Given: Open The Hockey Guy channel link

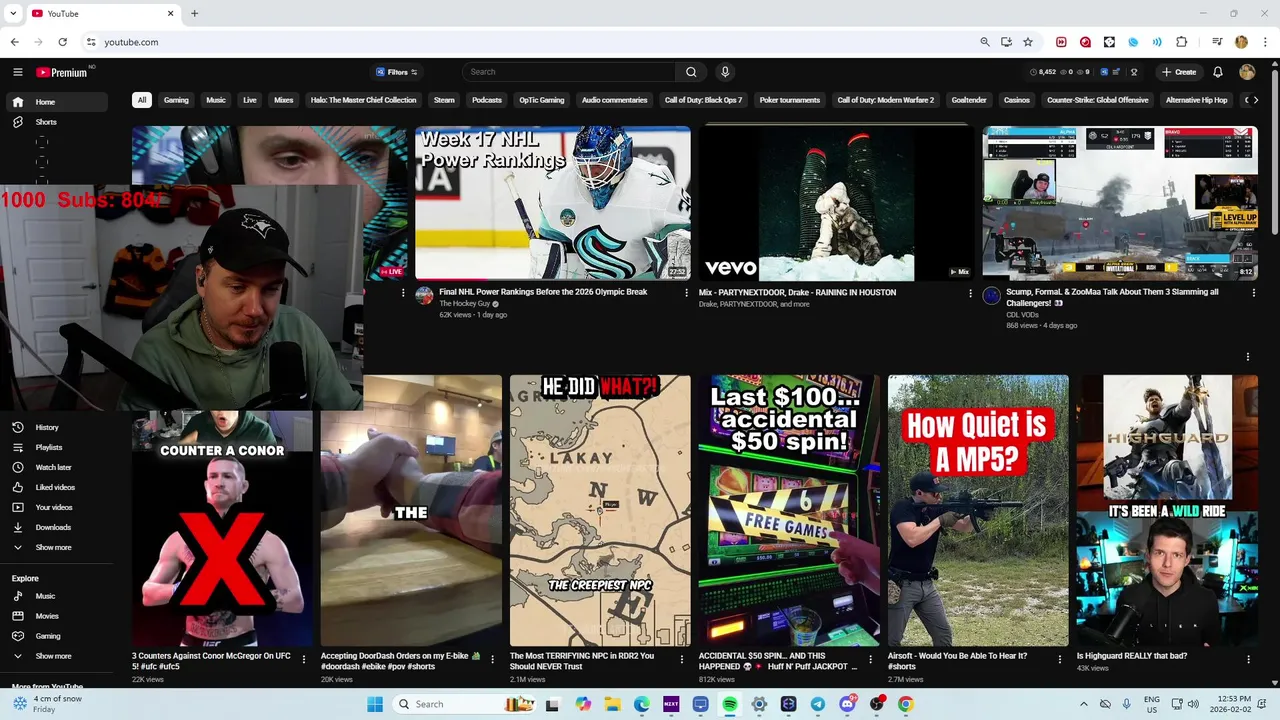Looking at the screenshot, I should (x=465, y=304).
